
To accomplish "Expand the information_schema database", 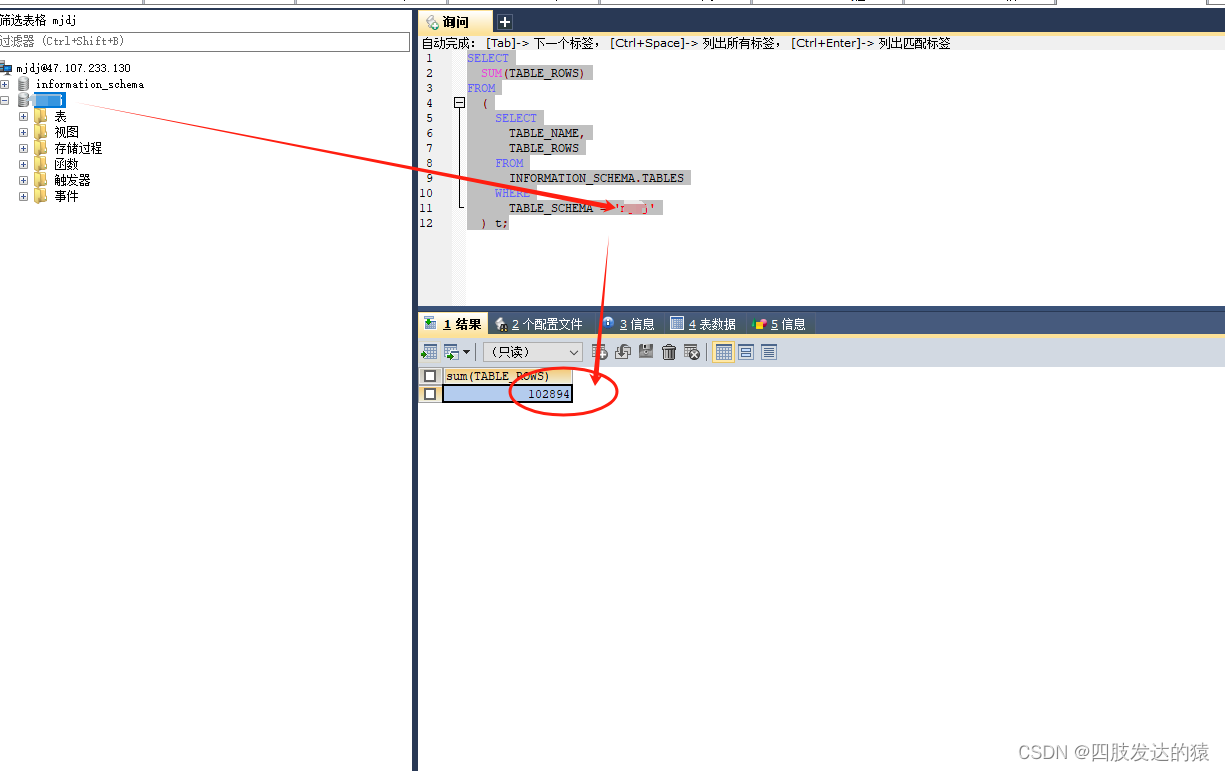I will [x=5, y=84].
